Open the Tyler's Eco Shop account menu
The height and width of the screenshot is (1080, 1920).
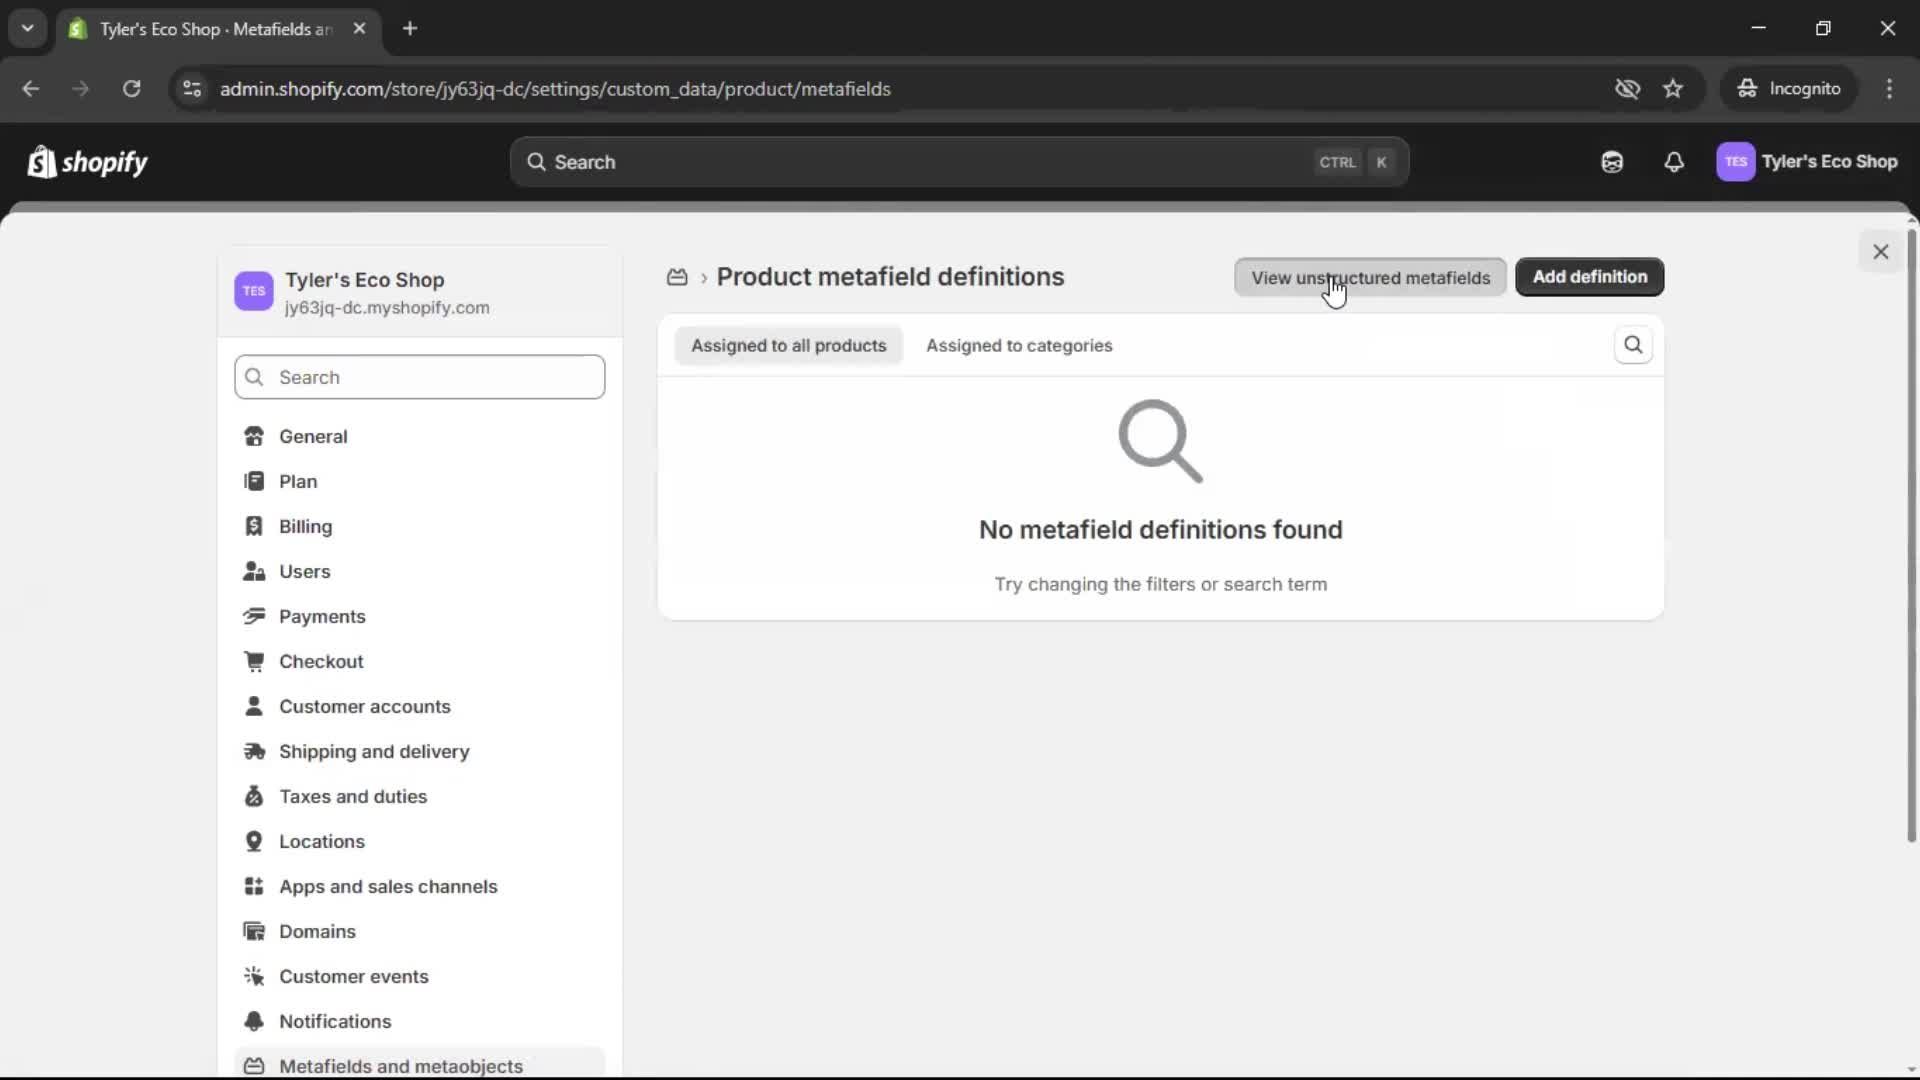coord(1807,162)
